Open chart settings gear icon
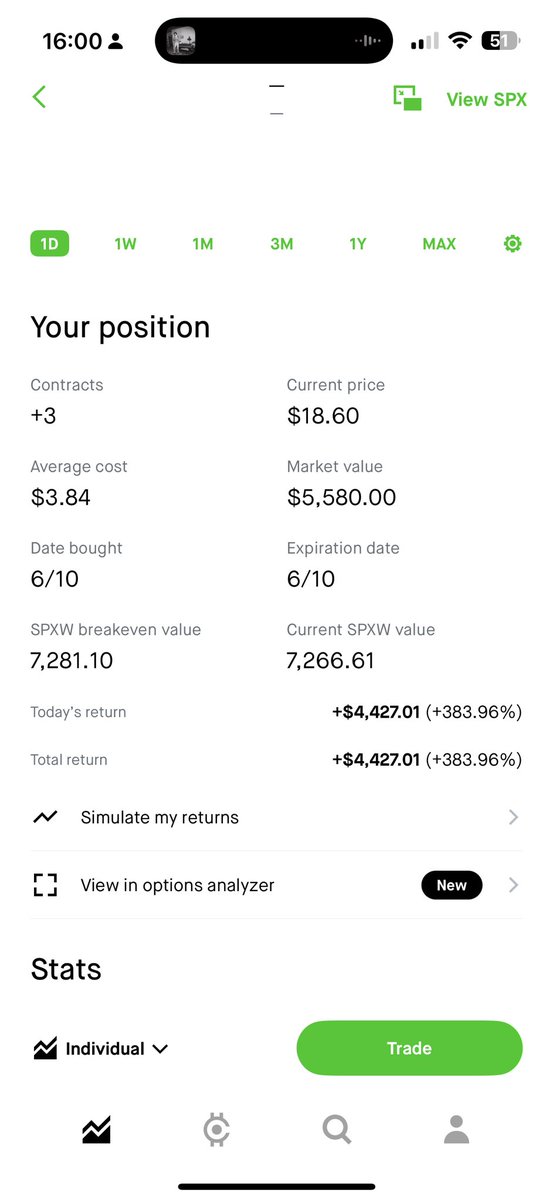 [512, 243]
